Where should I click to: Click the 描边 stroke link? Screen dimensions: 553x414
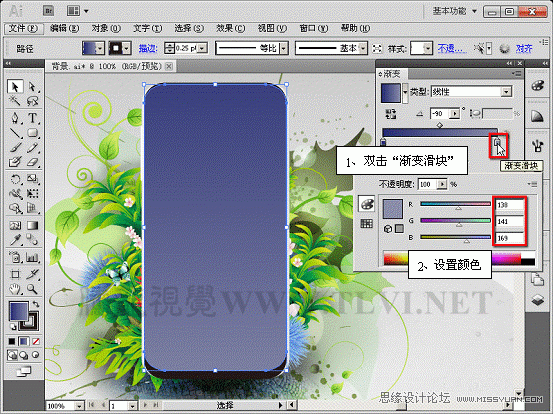(148, 48)
